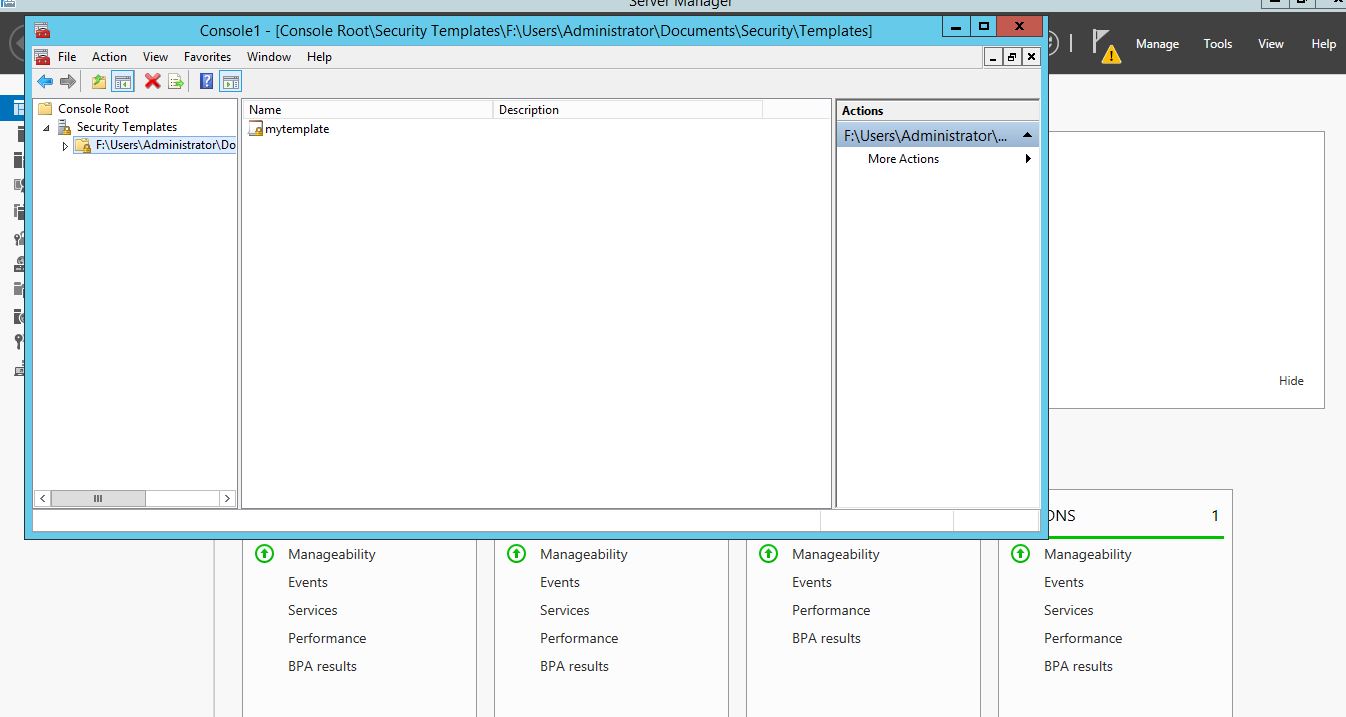Click the mytemplate file icon
The height and width of the screenshot is (717, 1346).
[x=256, y=129]
